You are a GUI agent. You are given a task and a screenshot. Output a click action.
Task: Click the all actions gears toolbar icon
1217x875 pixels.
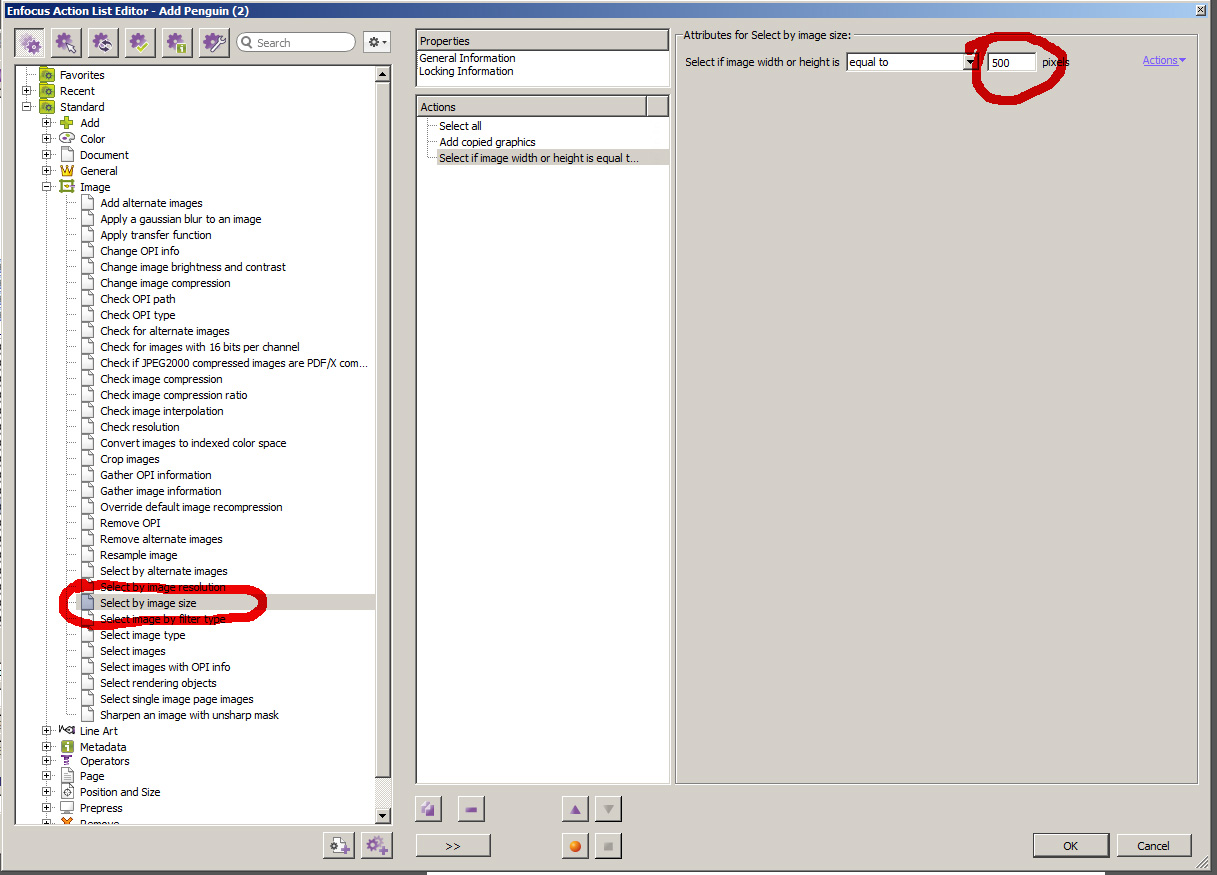point(30,43)
